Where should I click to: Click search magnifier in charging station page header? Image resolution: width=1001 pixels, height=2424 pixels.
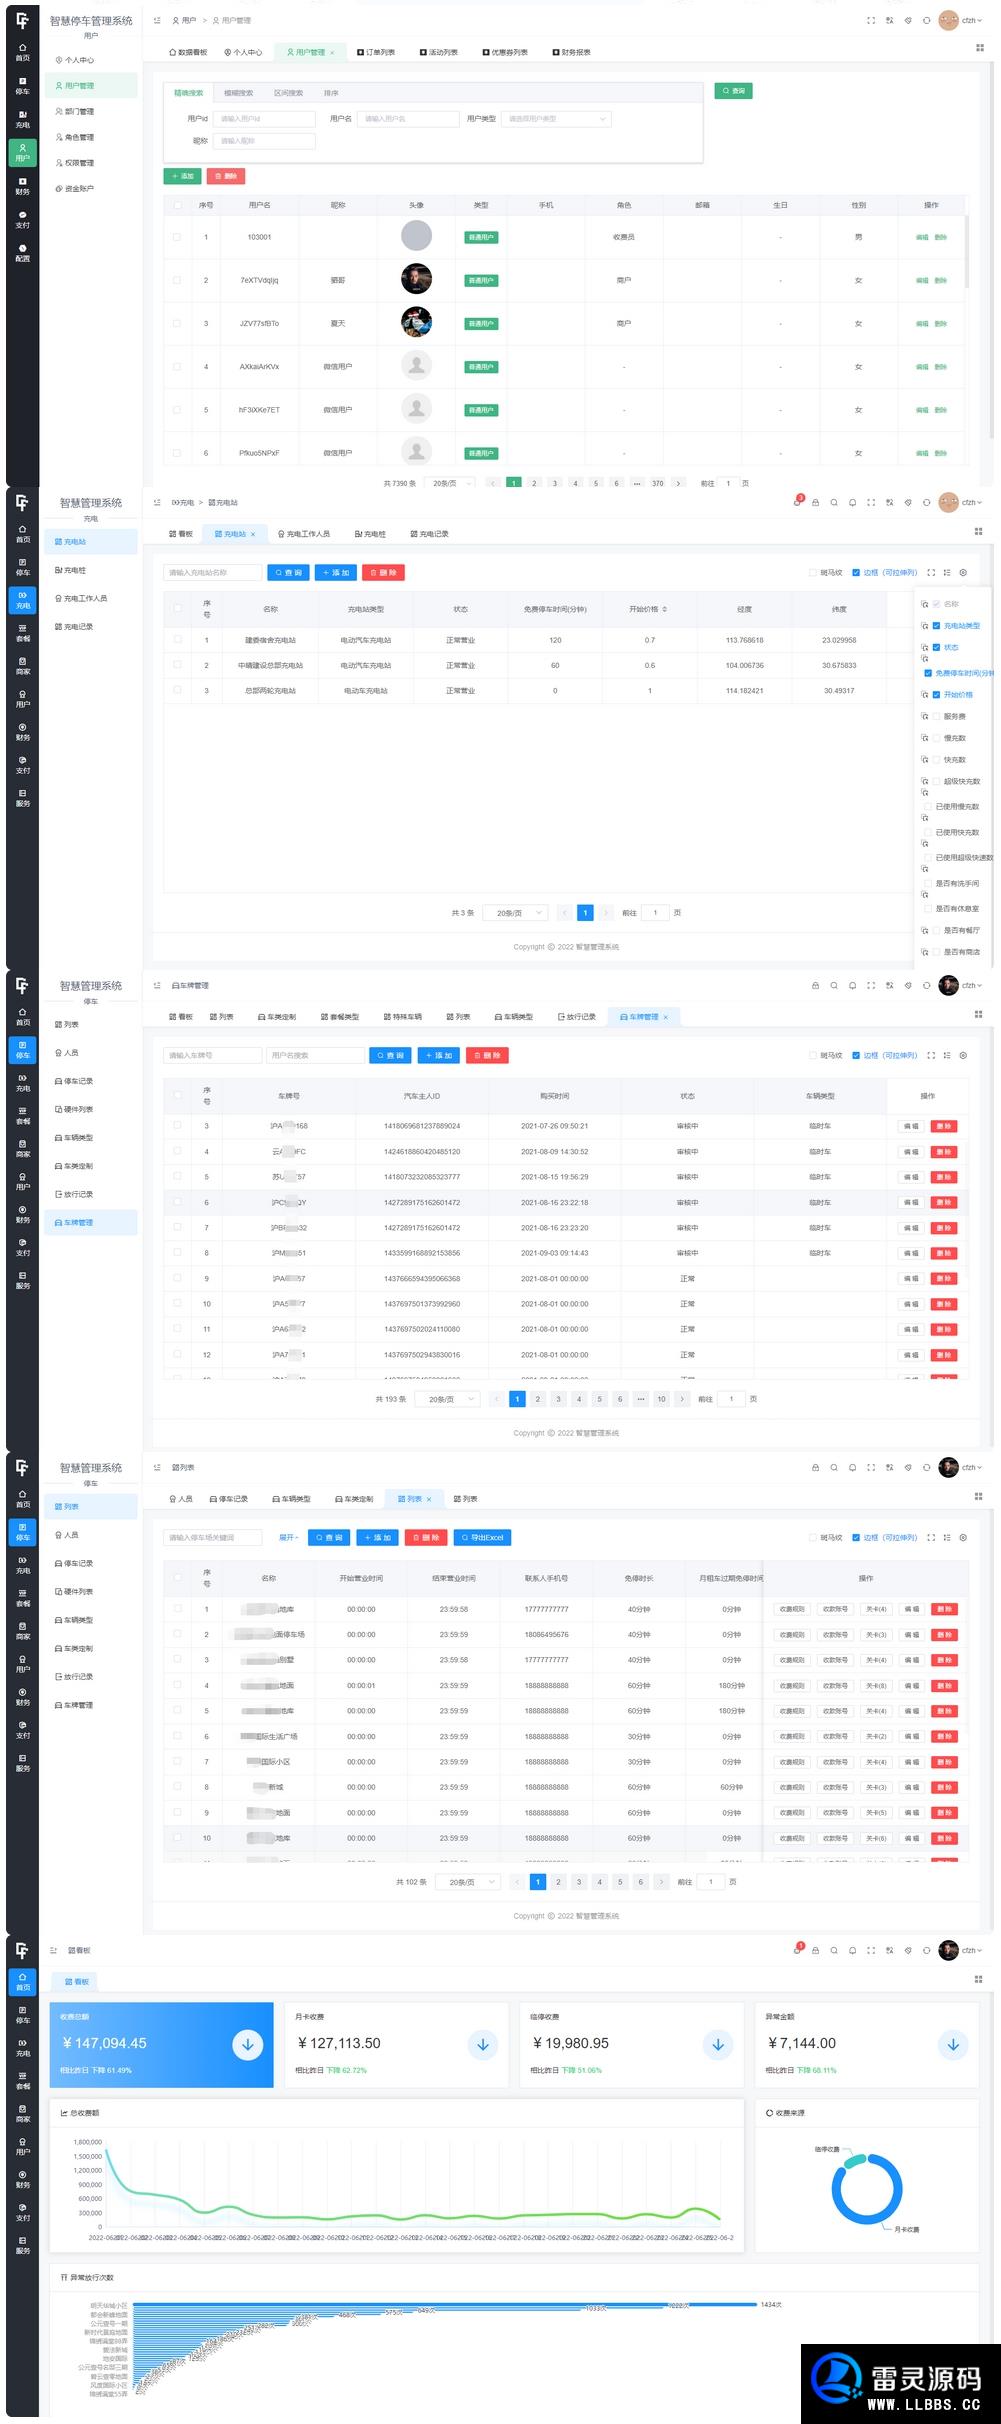834,503
